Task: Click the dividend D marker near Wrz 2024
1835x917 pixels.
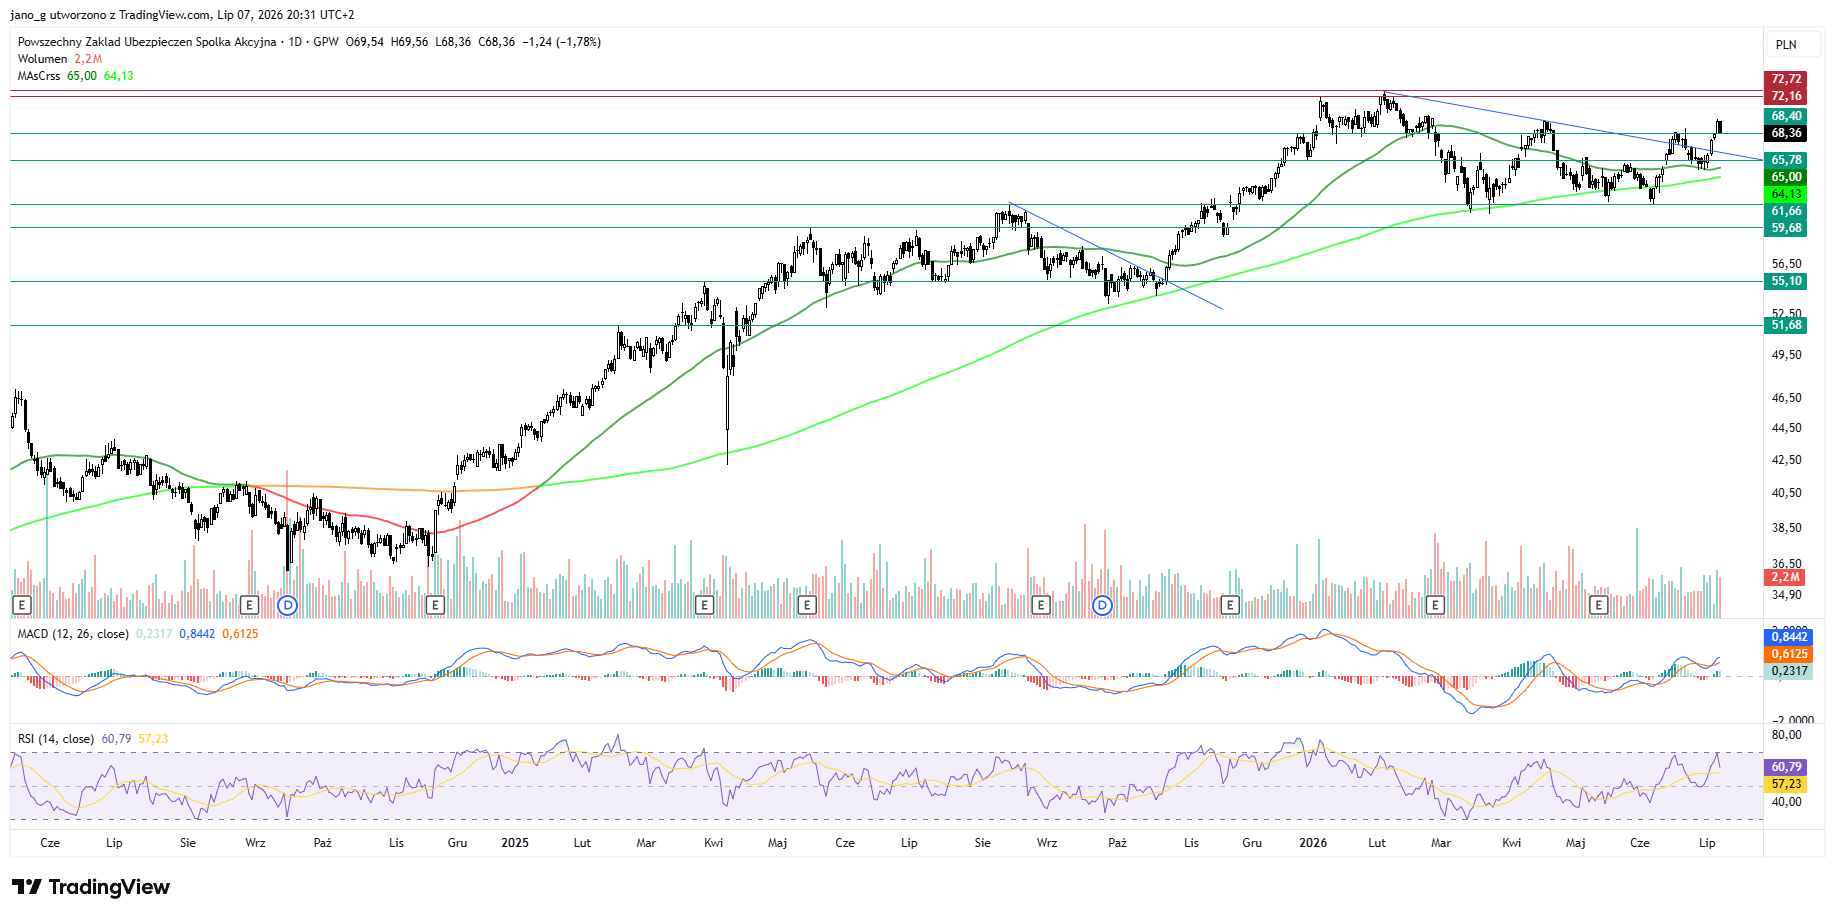Action: pyautogui.click(x=288, y=605)
